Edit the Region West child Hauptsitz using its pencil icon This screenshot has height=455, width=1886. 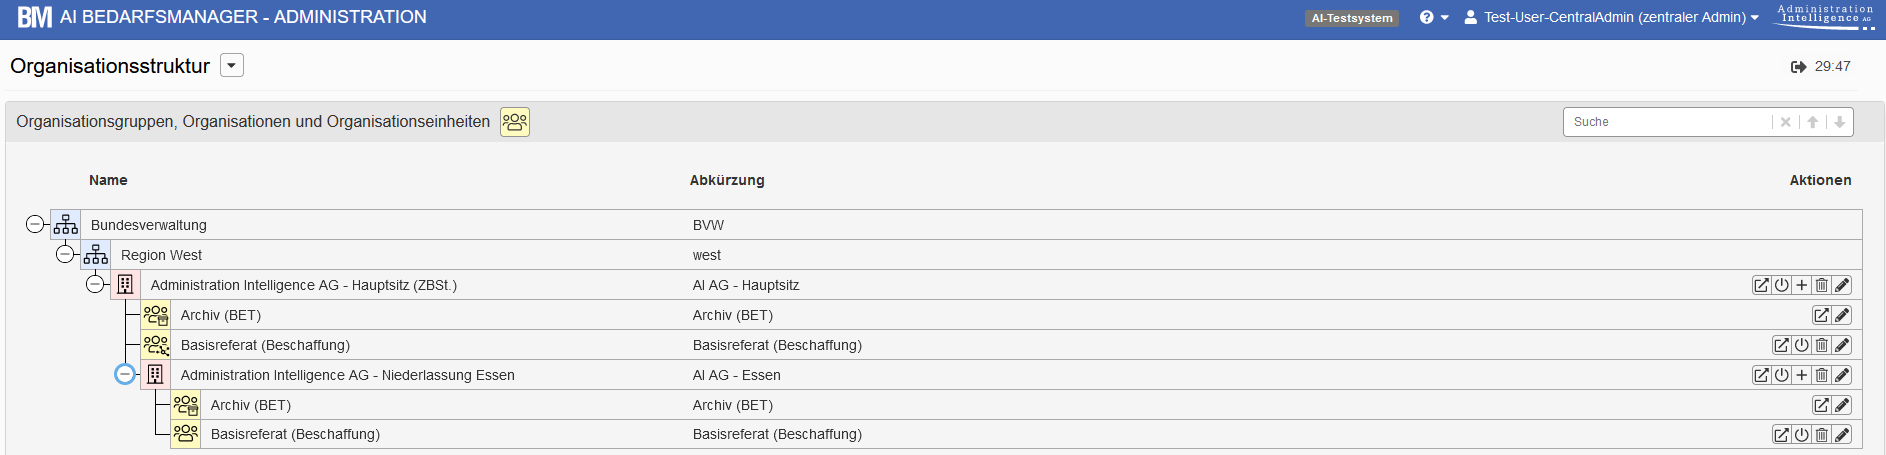[1842, 285]
